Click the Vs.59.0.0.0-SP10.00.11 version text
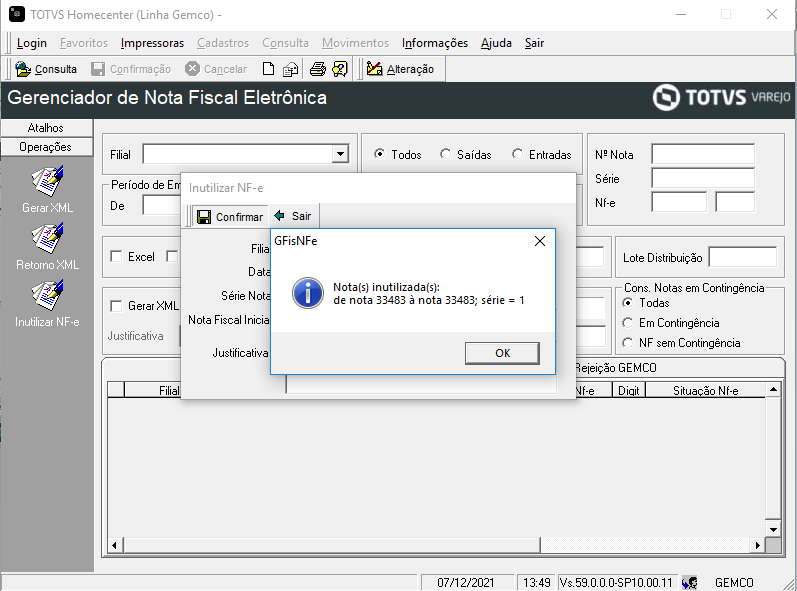Image resolution: width=797 pixels, height=591 pixels. pos(616,582)
